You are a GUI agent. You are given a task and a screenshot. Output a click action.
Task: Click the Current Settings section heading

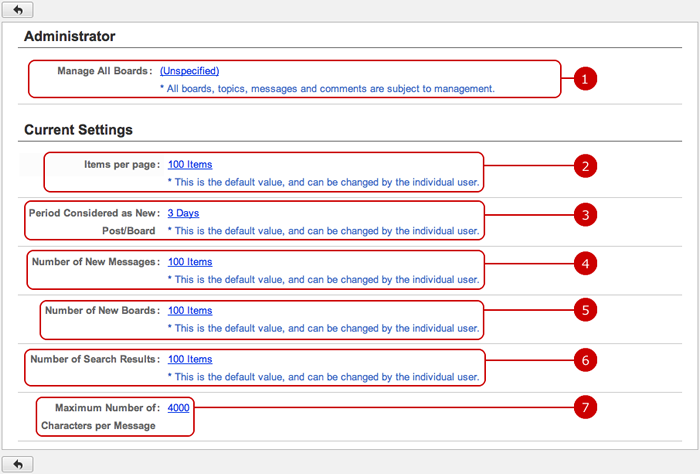pyautogui.click(x=78, y=129)
